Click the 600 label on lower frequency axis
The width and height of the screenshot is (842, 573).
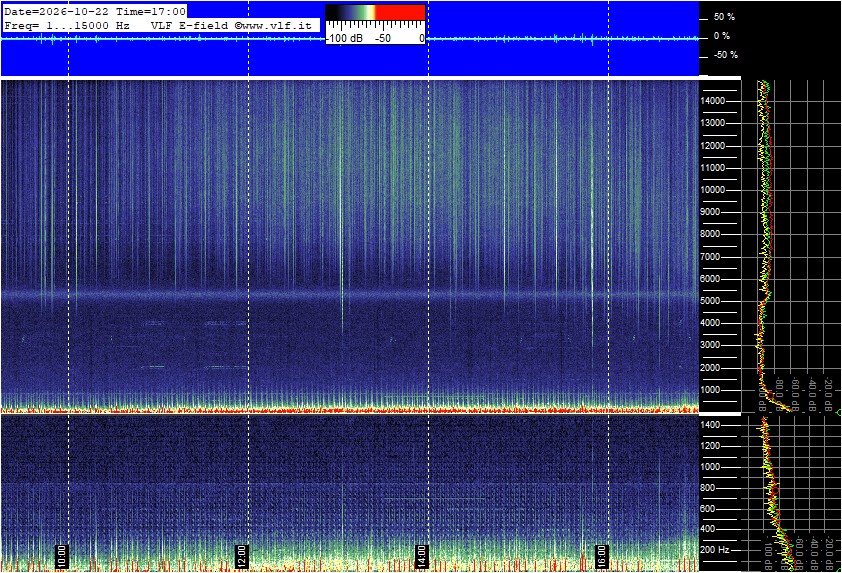tap(708, 509)
